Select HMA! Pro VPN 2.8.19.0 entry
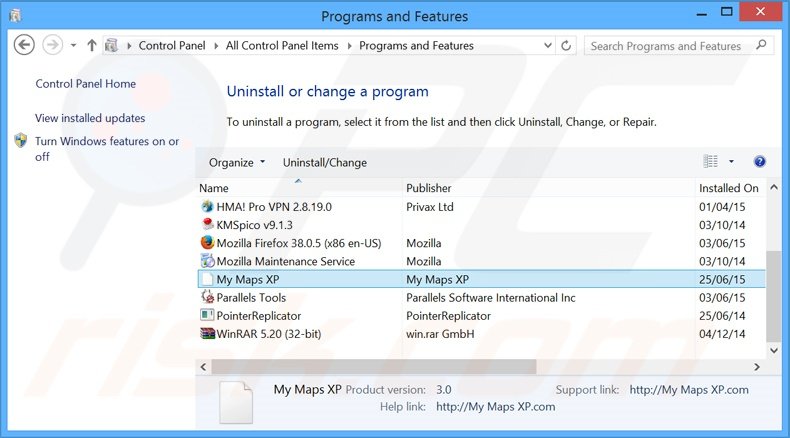790x438 pixels. [274, 207]
